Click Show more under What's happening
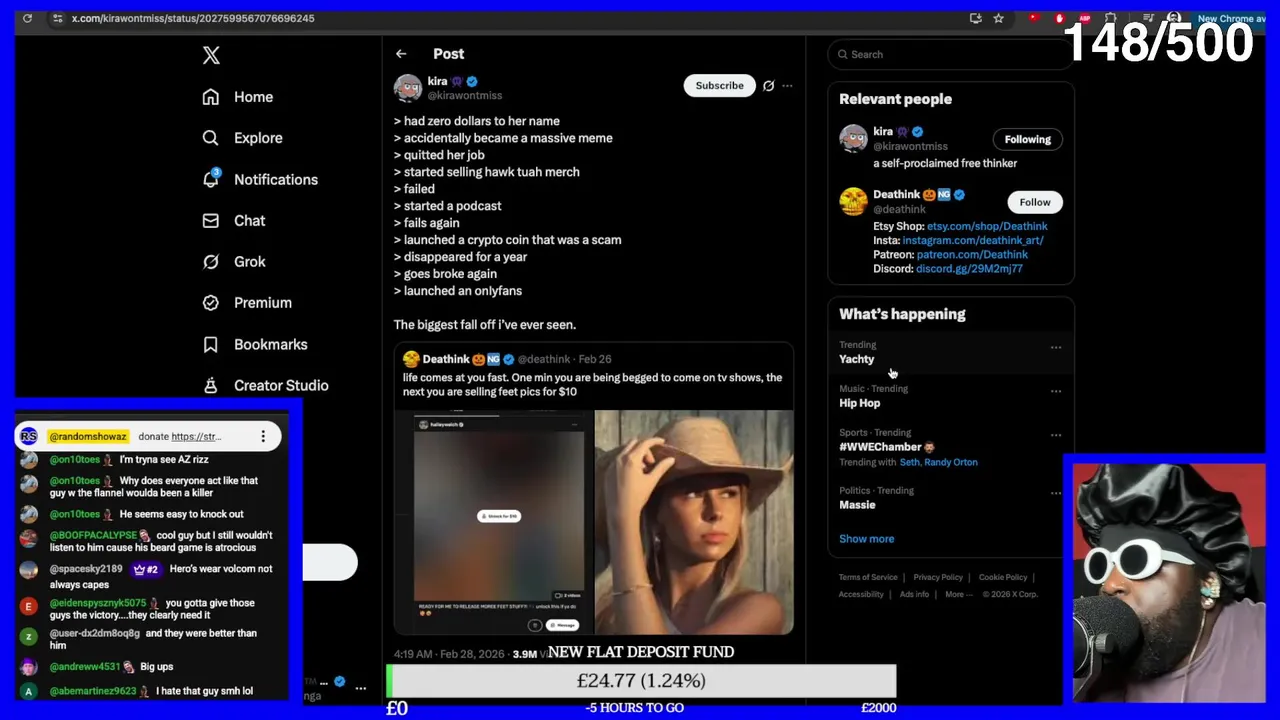 867,539
